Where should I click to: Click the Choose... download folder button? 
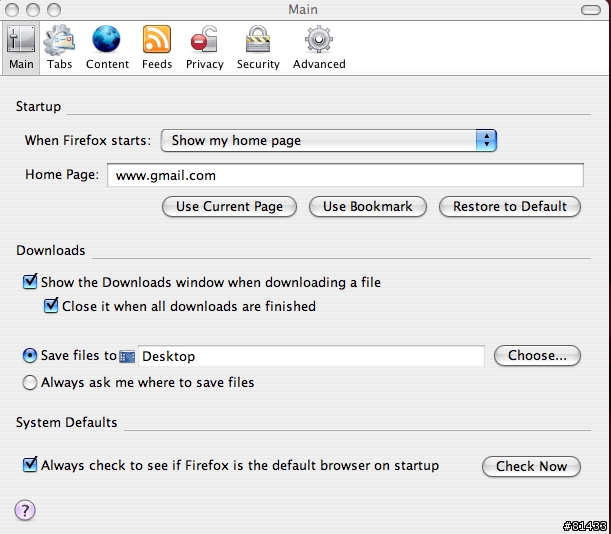(537, 355)
